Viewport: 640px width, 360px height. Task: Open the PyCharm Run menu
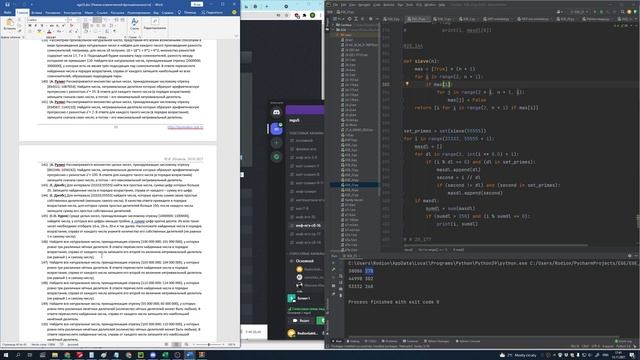(x=400, y=5)
